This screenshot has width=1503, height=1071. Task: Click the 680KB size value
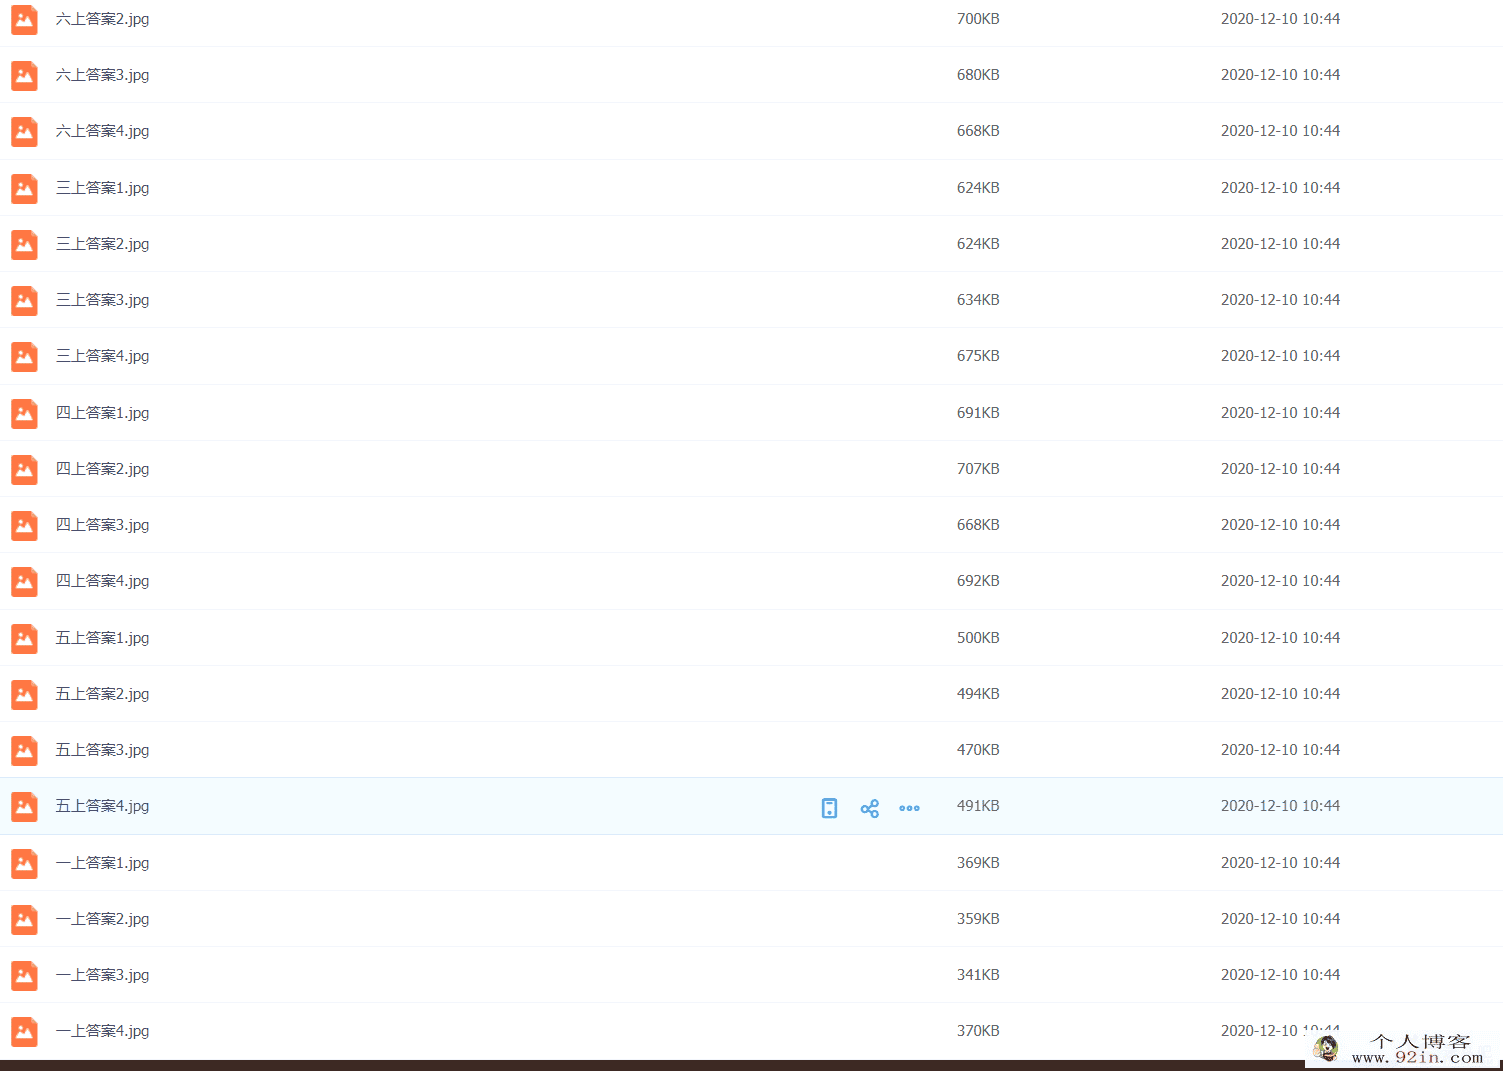(978, 75)
